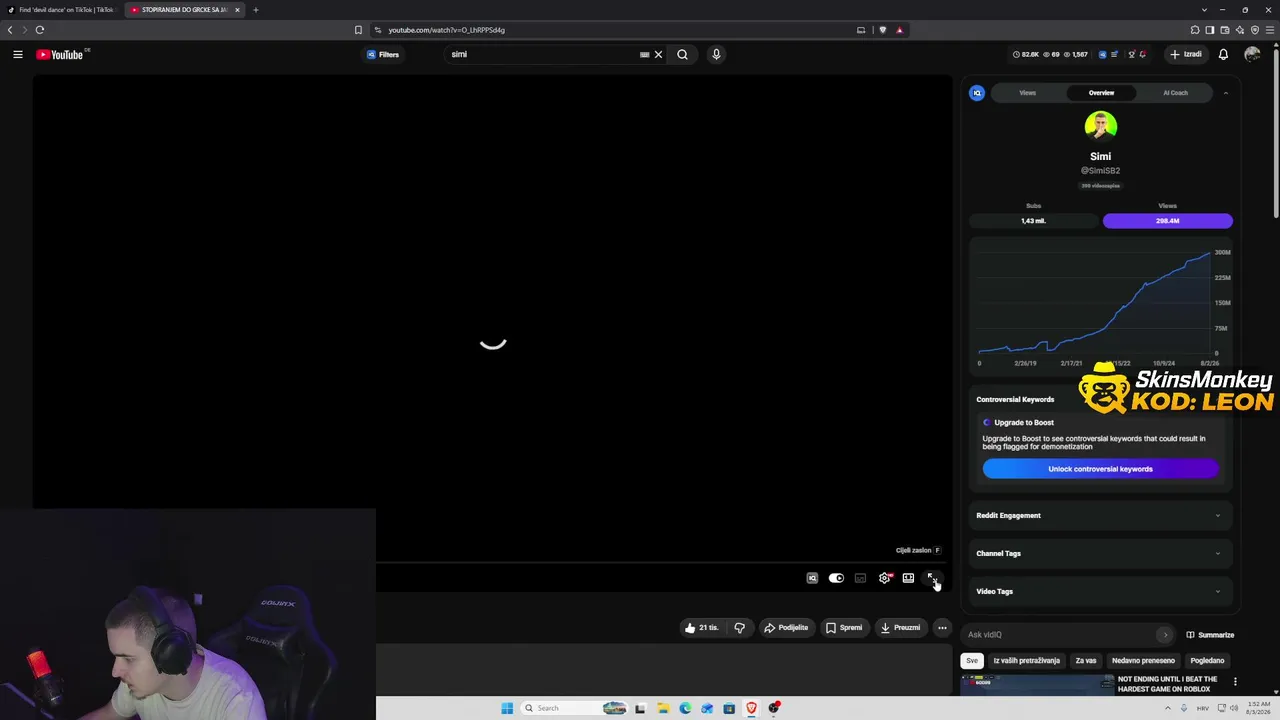Select the Overview tab in vidIQ

(x=1101, y=93)
